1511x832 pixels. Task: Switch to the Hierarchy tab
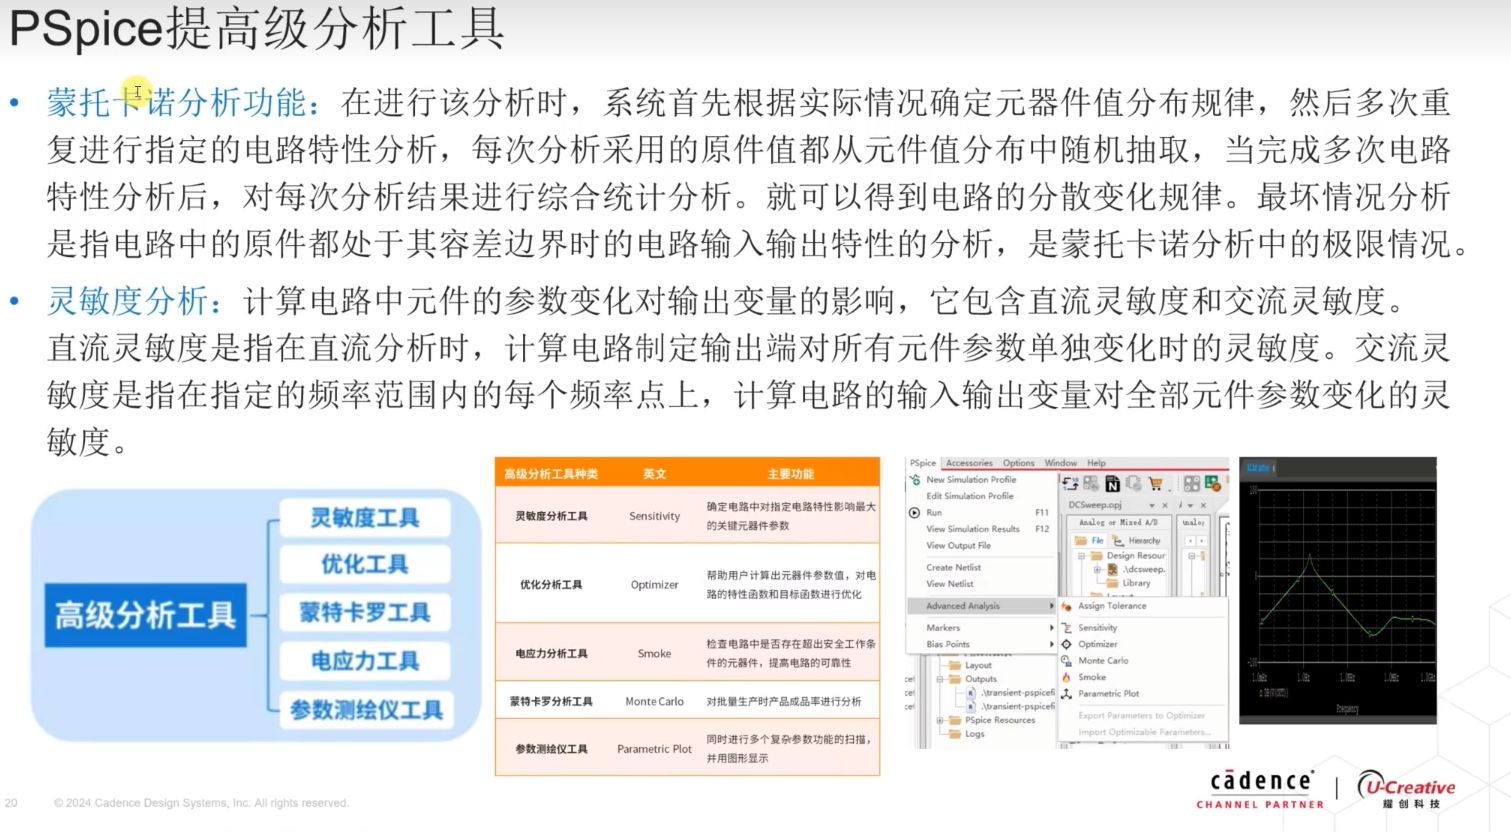click(x=1143, y=541)
